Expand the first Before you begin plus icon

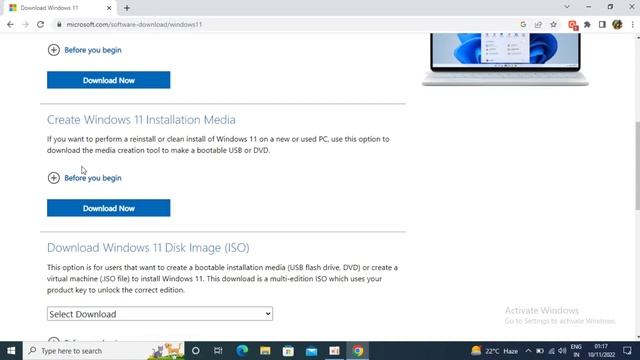pyautogui.click(x=53, y=50)
